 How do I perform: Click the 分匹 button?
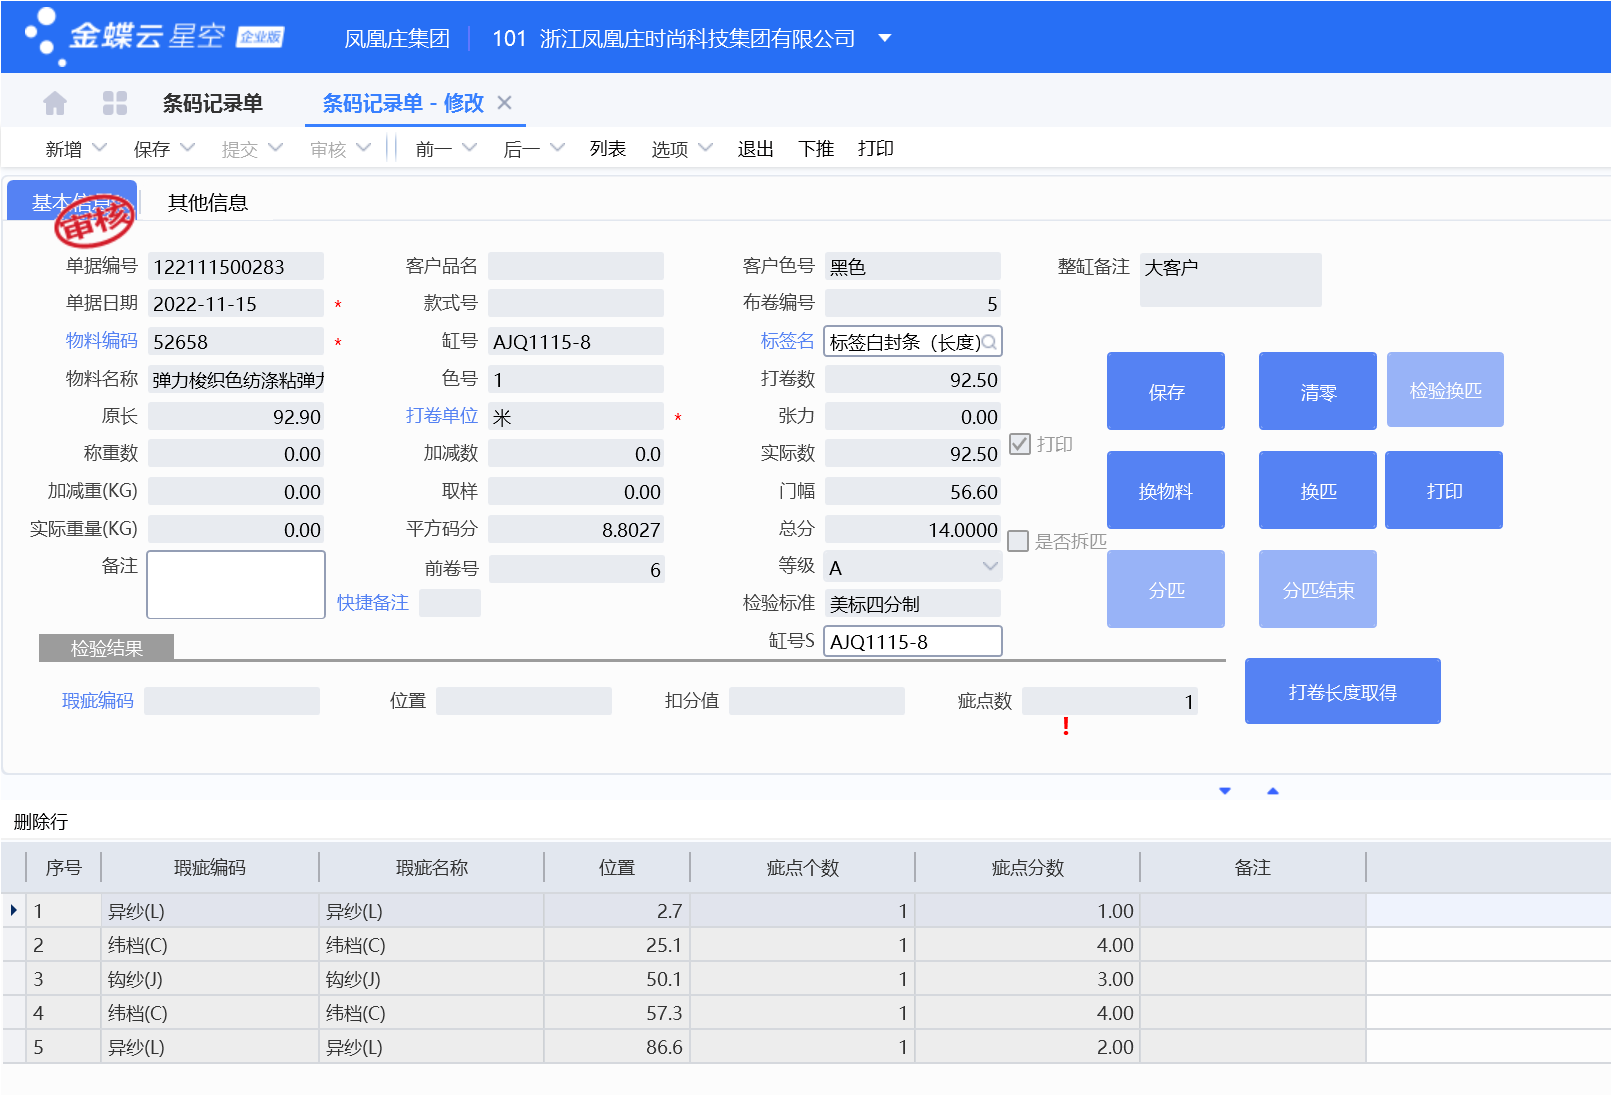(x=1166, y=589)
